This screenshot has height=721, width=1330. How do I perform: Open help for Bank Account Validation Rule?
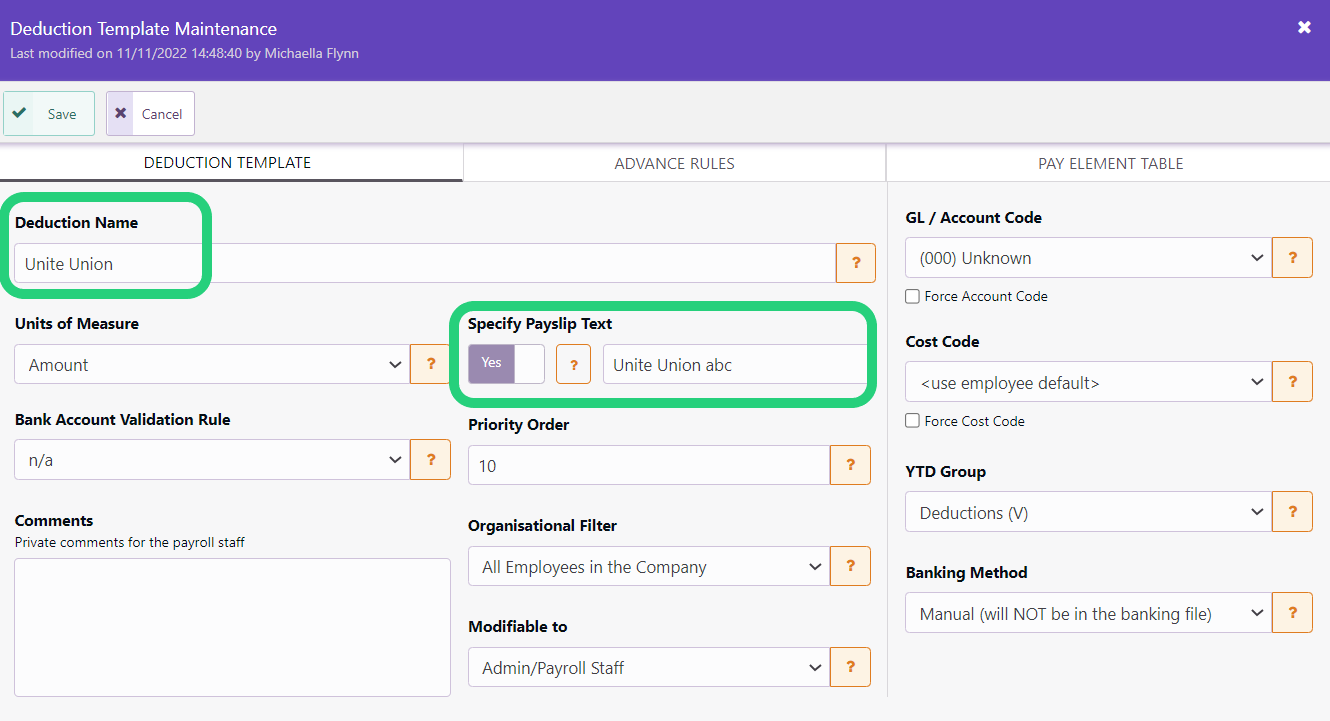tap(431, 460)
